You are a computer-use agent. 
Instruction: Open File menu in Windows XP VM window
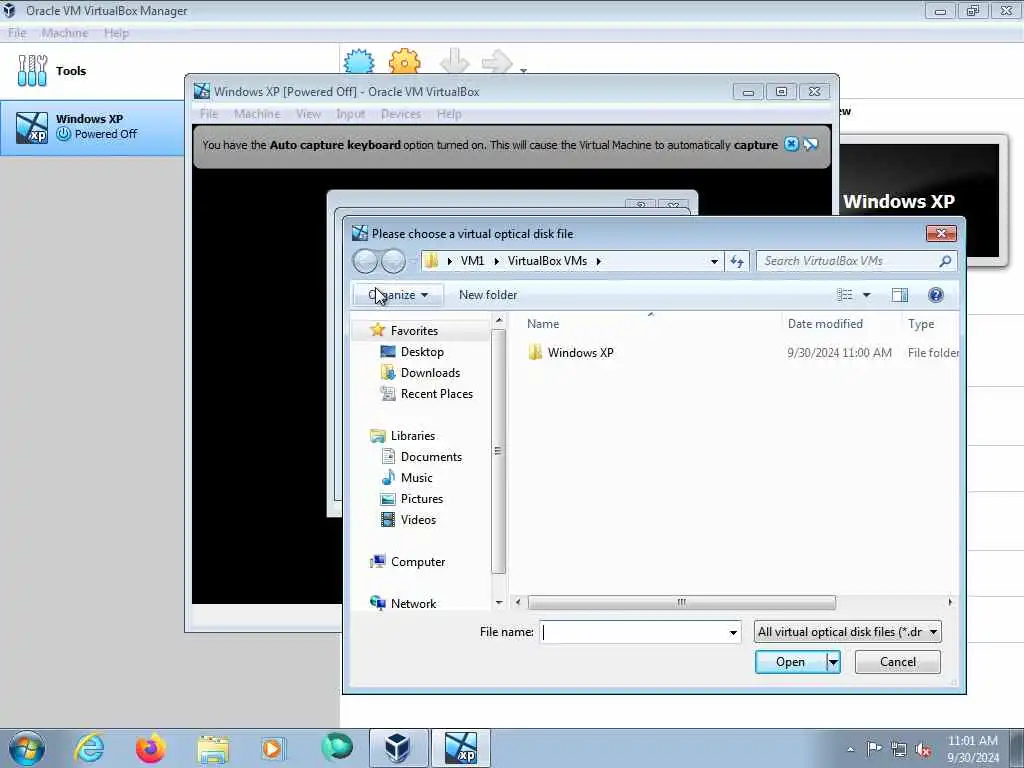point(209,114)
